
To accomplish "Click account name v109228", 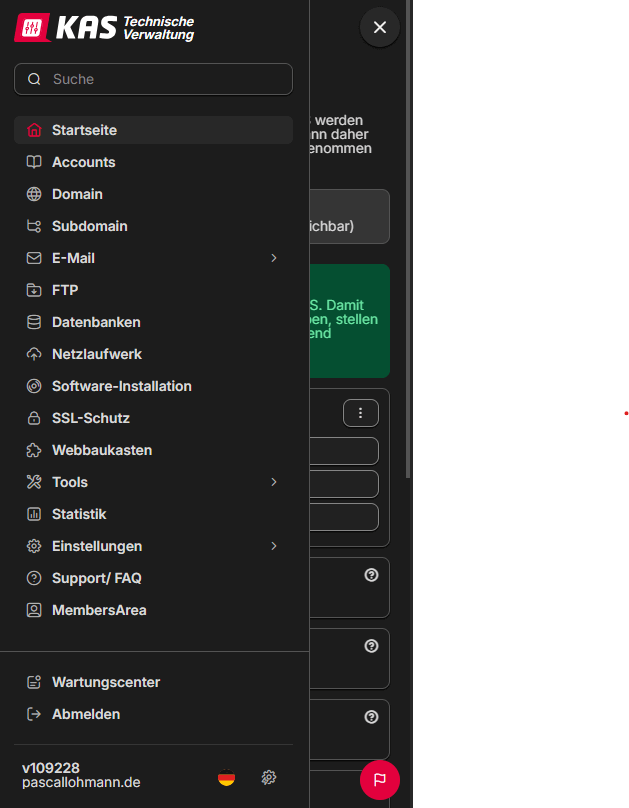I will tap(51, 768).
